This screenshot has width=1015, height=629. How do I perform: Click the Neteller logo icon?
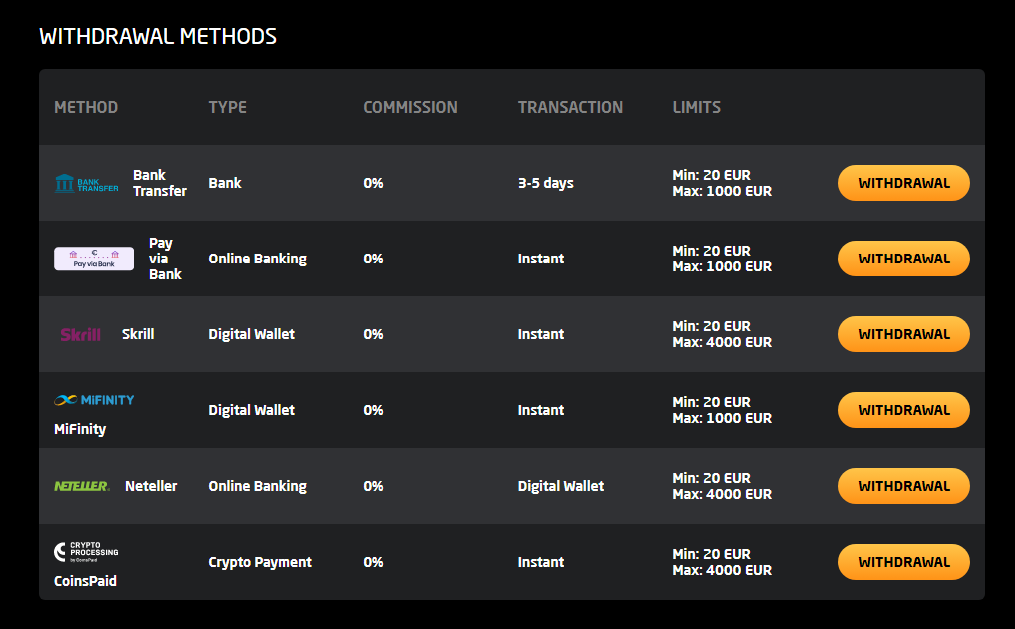coord(82,486)
